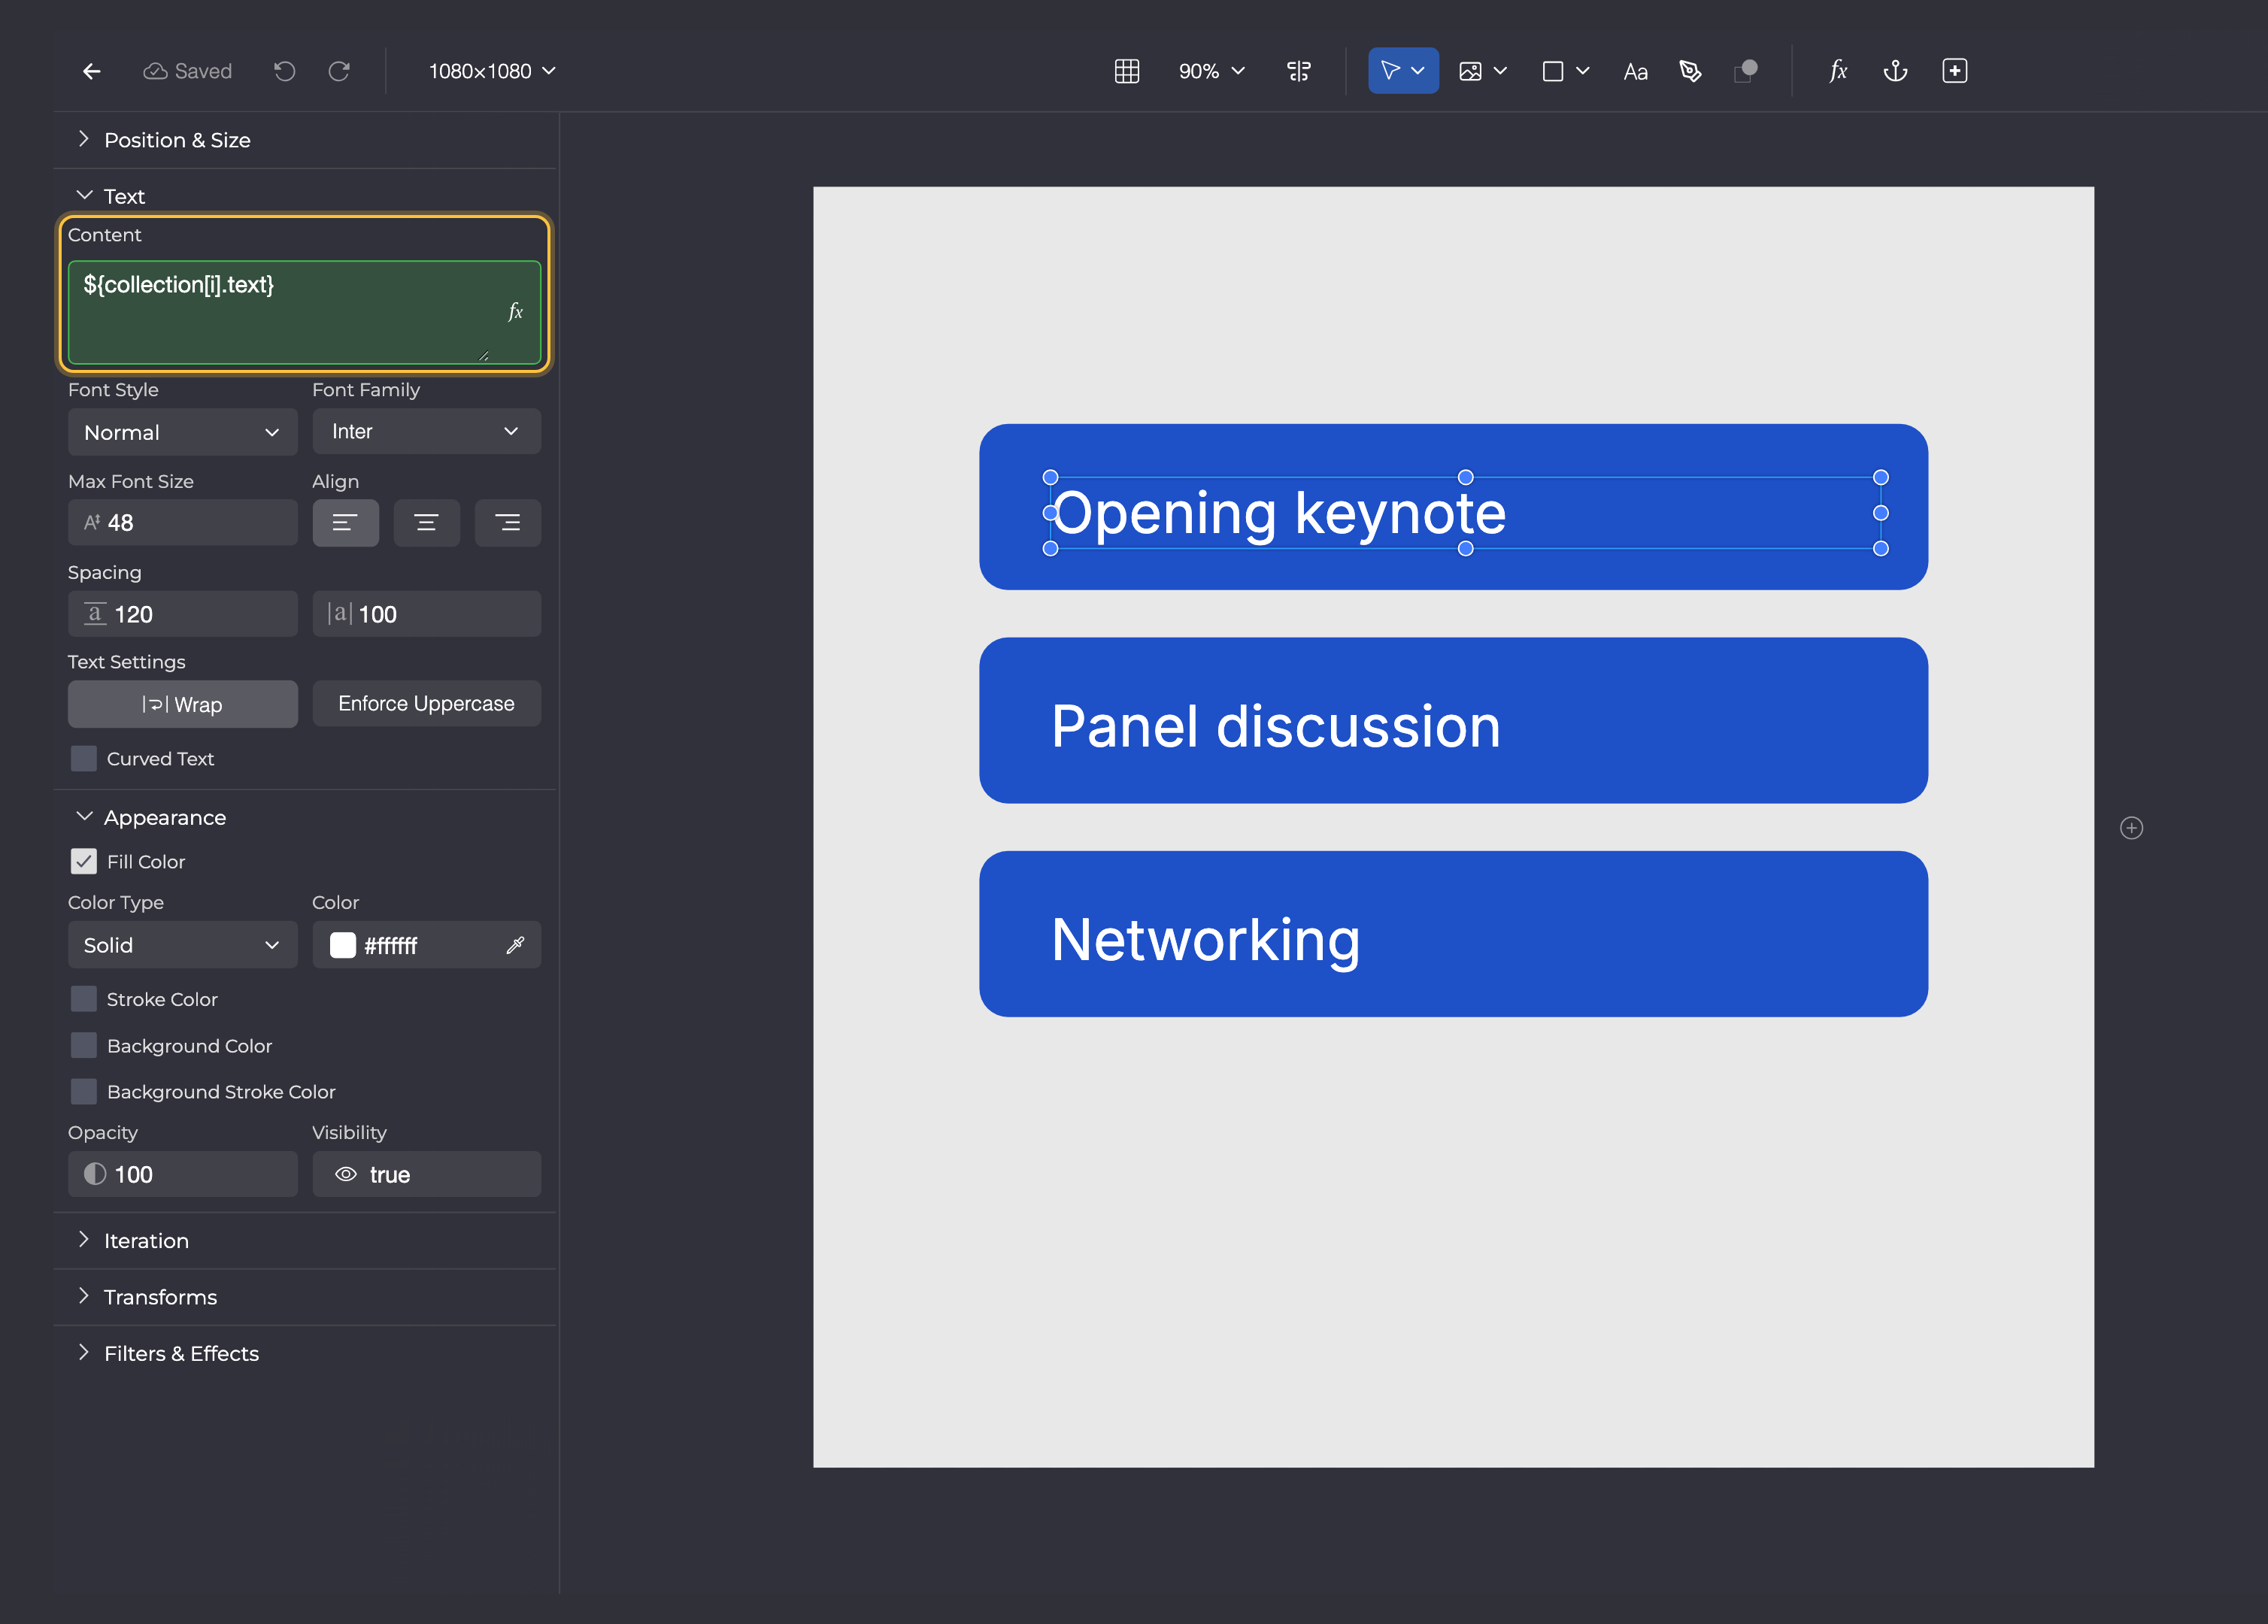Click the color eyedropper icon
This screenshot has height=1624, width=2268.
(515, 945)
